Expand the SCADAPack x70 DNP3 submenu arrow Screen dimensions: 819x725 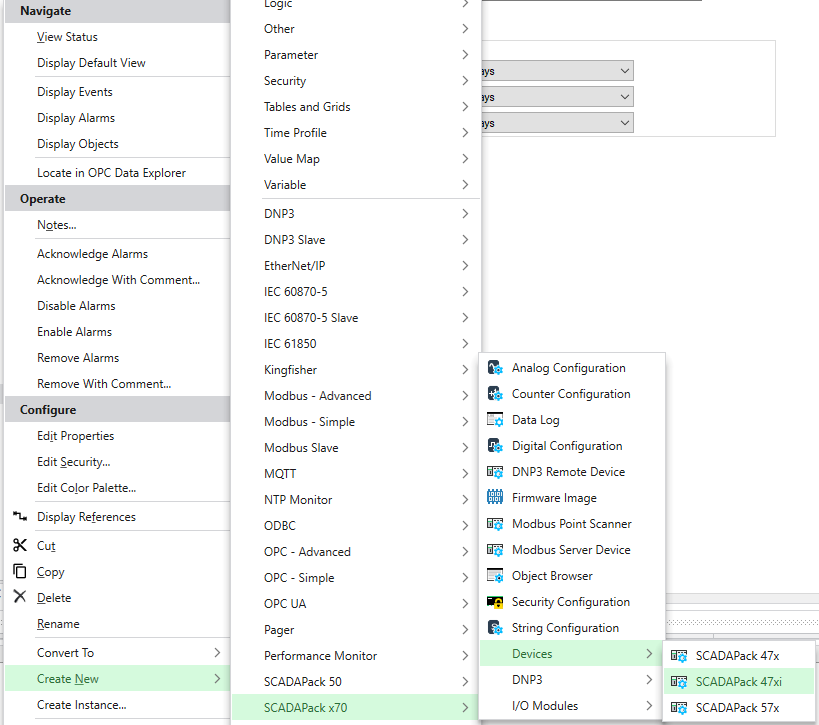point(649,680)
